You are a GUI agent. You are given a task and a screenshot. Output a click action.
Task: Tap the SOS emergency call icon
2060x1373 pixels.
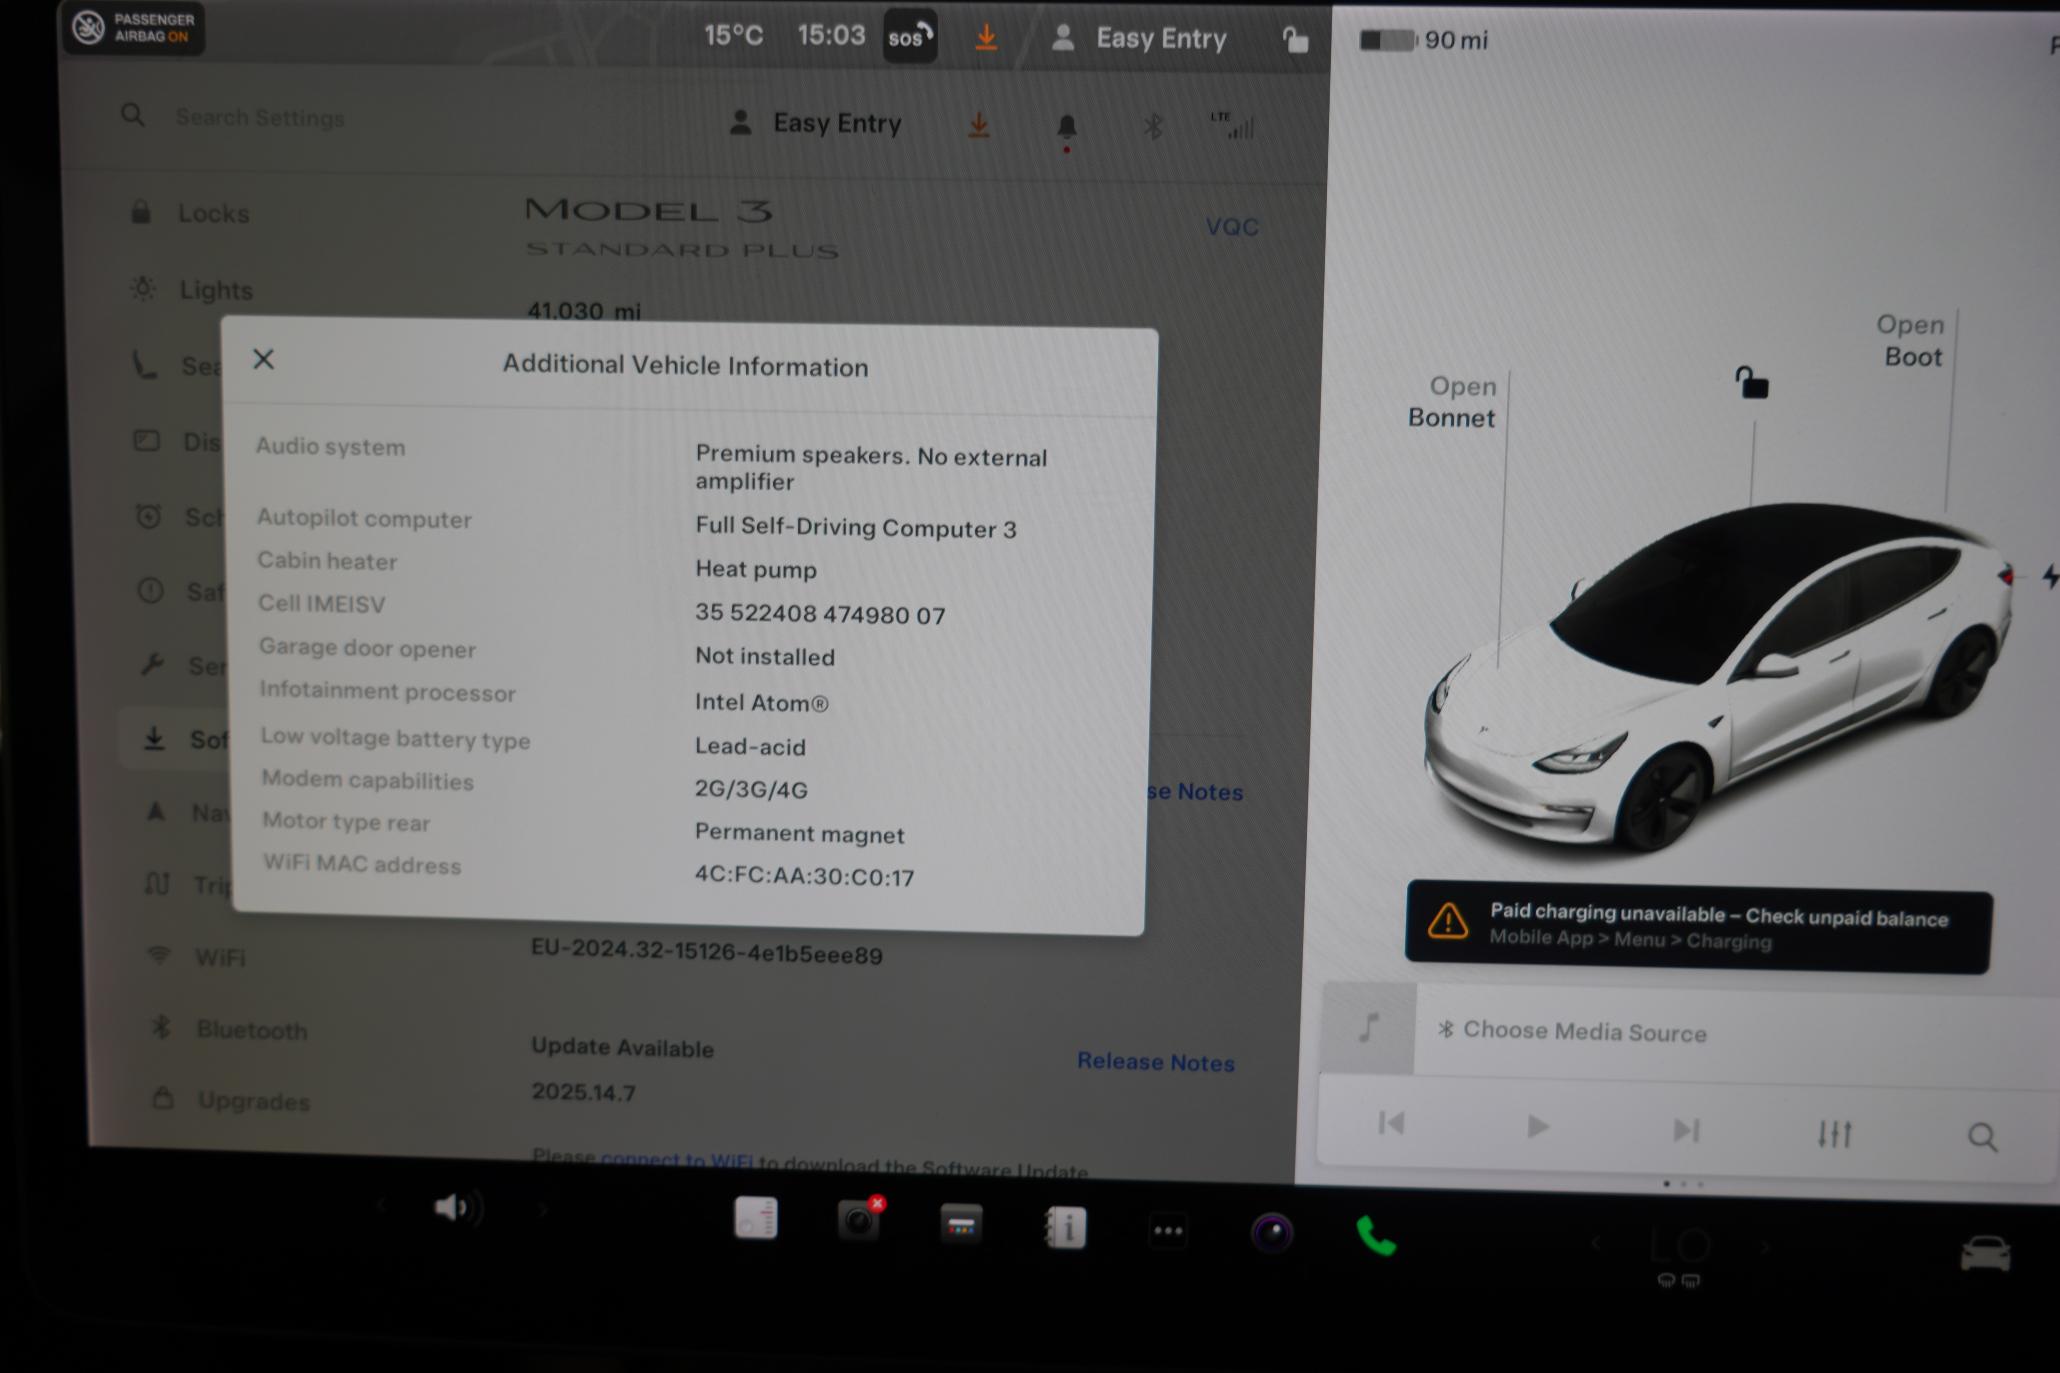pyautogui.click(x=910, y=37)
